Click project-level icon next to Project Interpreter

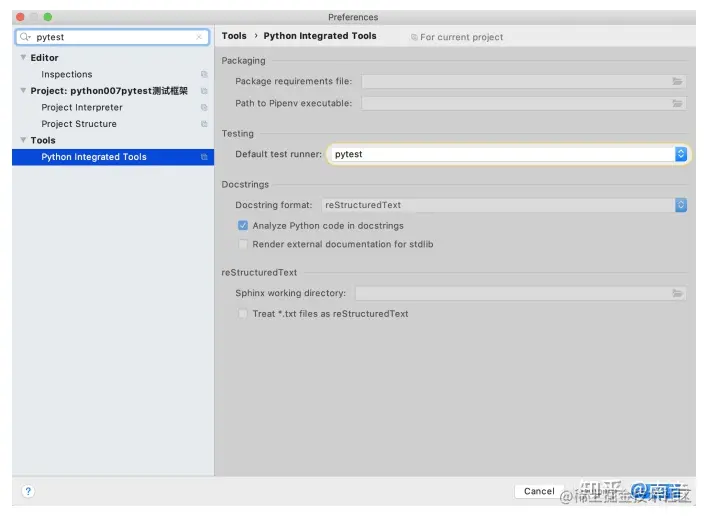pos(204,107)
